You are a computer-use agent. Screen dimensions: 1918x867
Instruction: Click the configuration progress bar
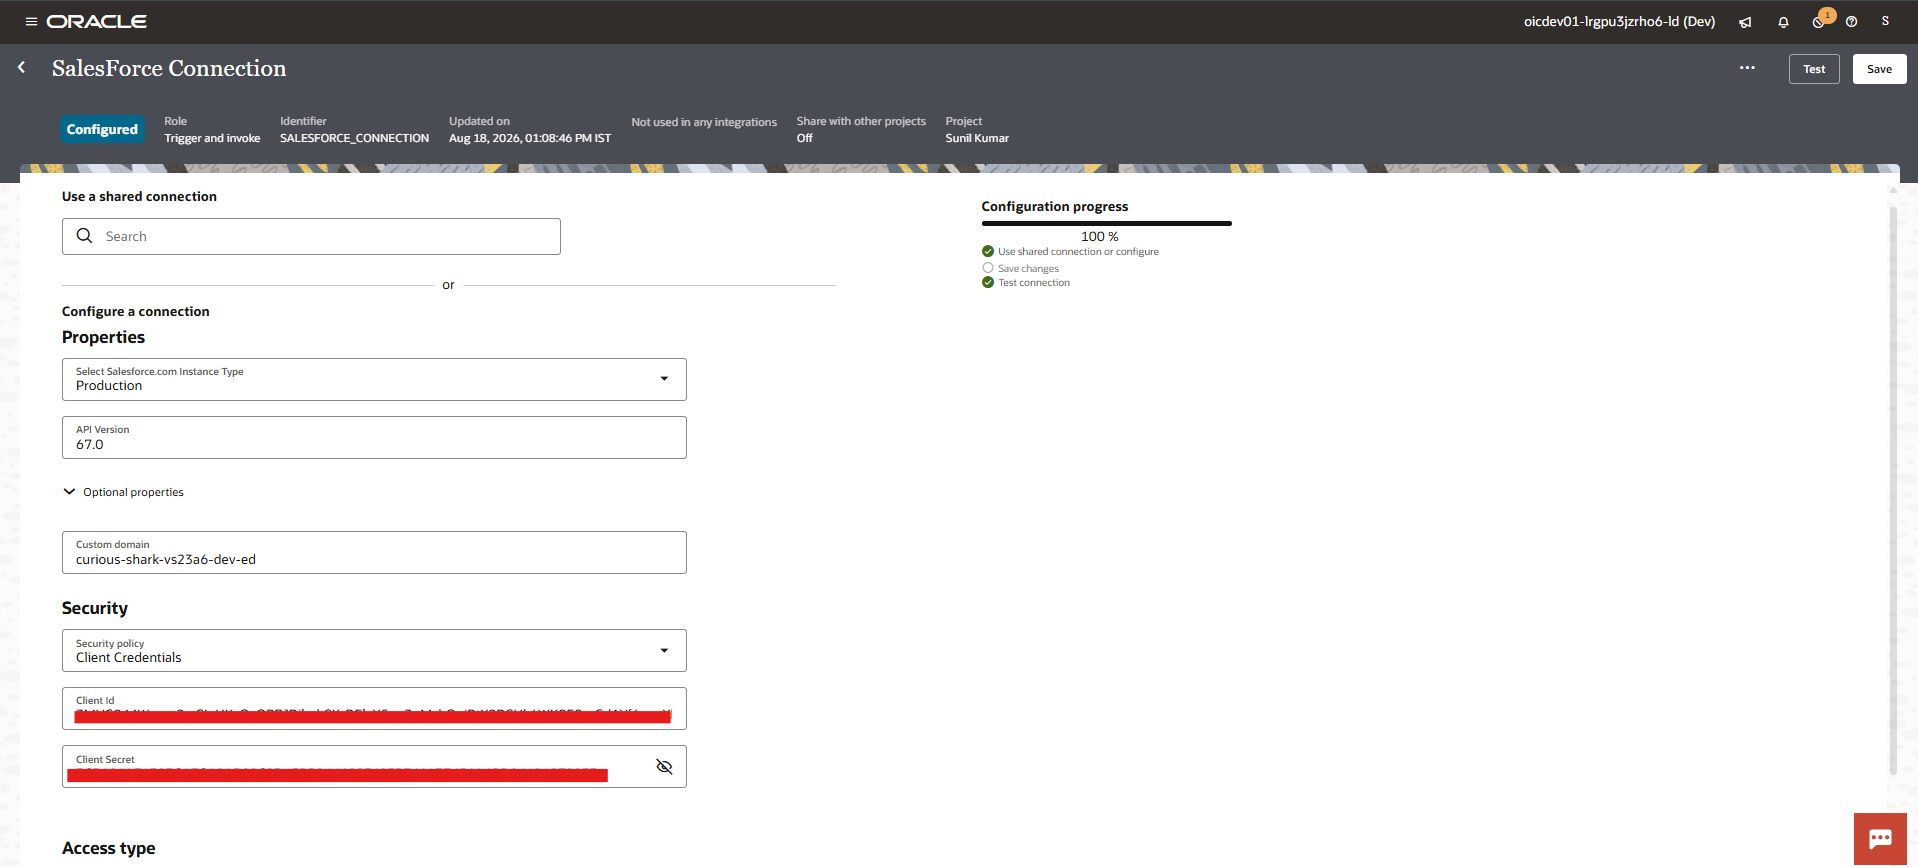tap(1107, 224)
